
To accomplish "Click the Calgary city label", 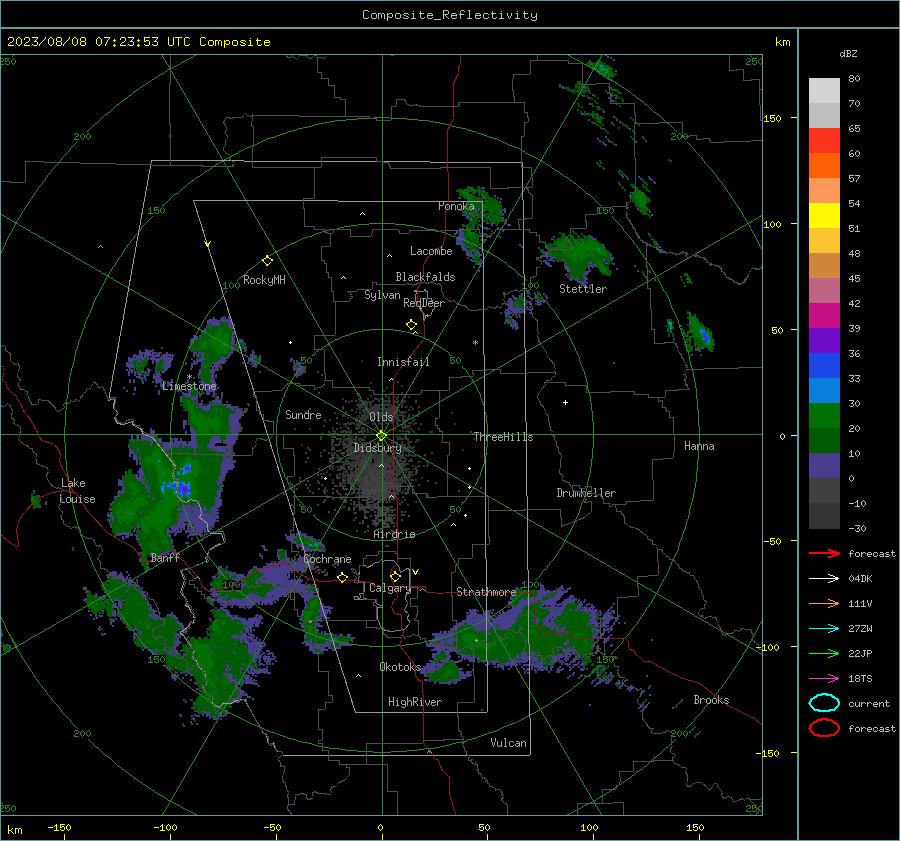I will click(x=390, y=588).
